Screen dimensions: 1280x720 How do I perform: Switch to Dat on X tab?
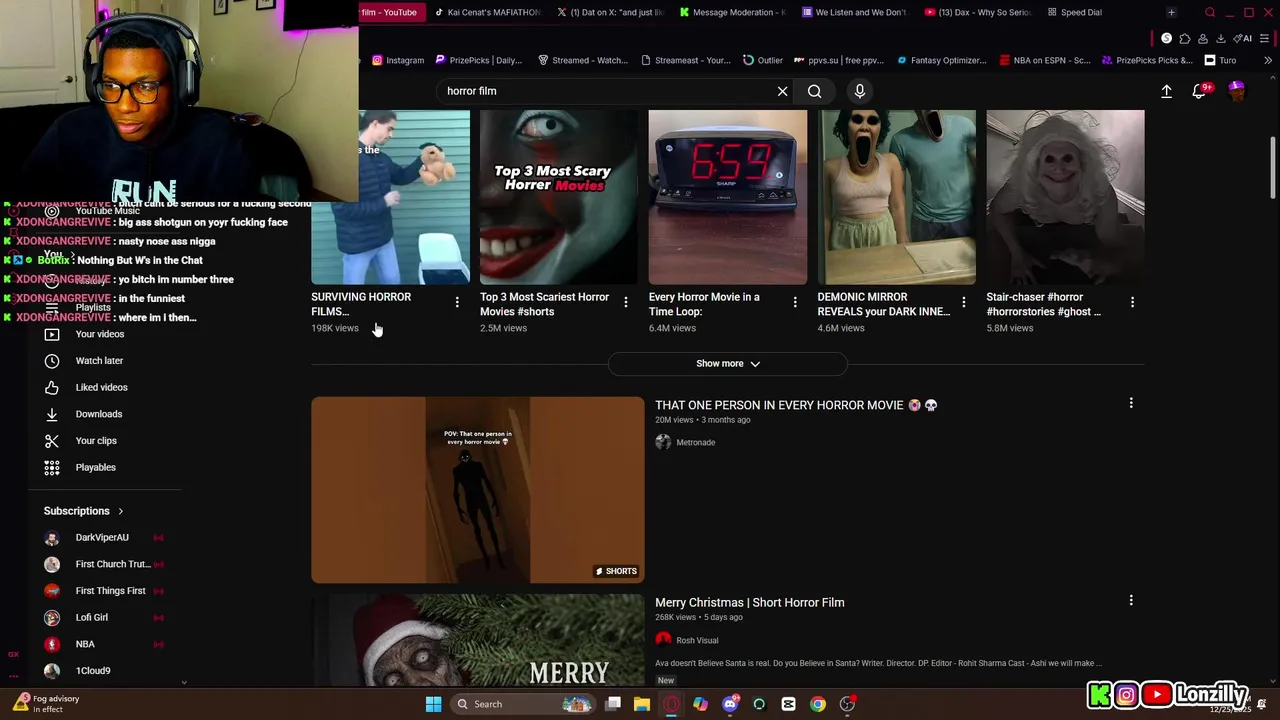613,12
